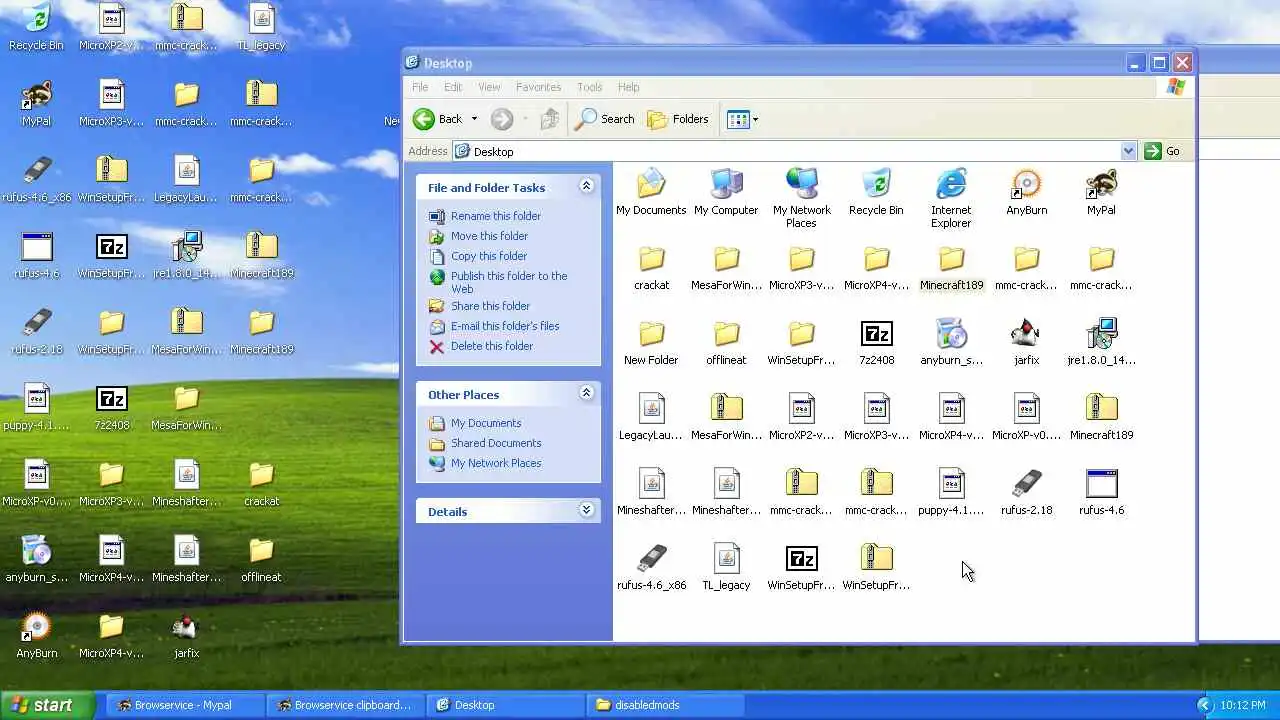Viewport: 1280px width, 720px height.
Task: Open My Documents link under Other Places
Action: point(486,423)
